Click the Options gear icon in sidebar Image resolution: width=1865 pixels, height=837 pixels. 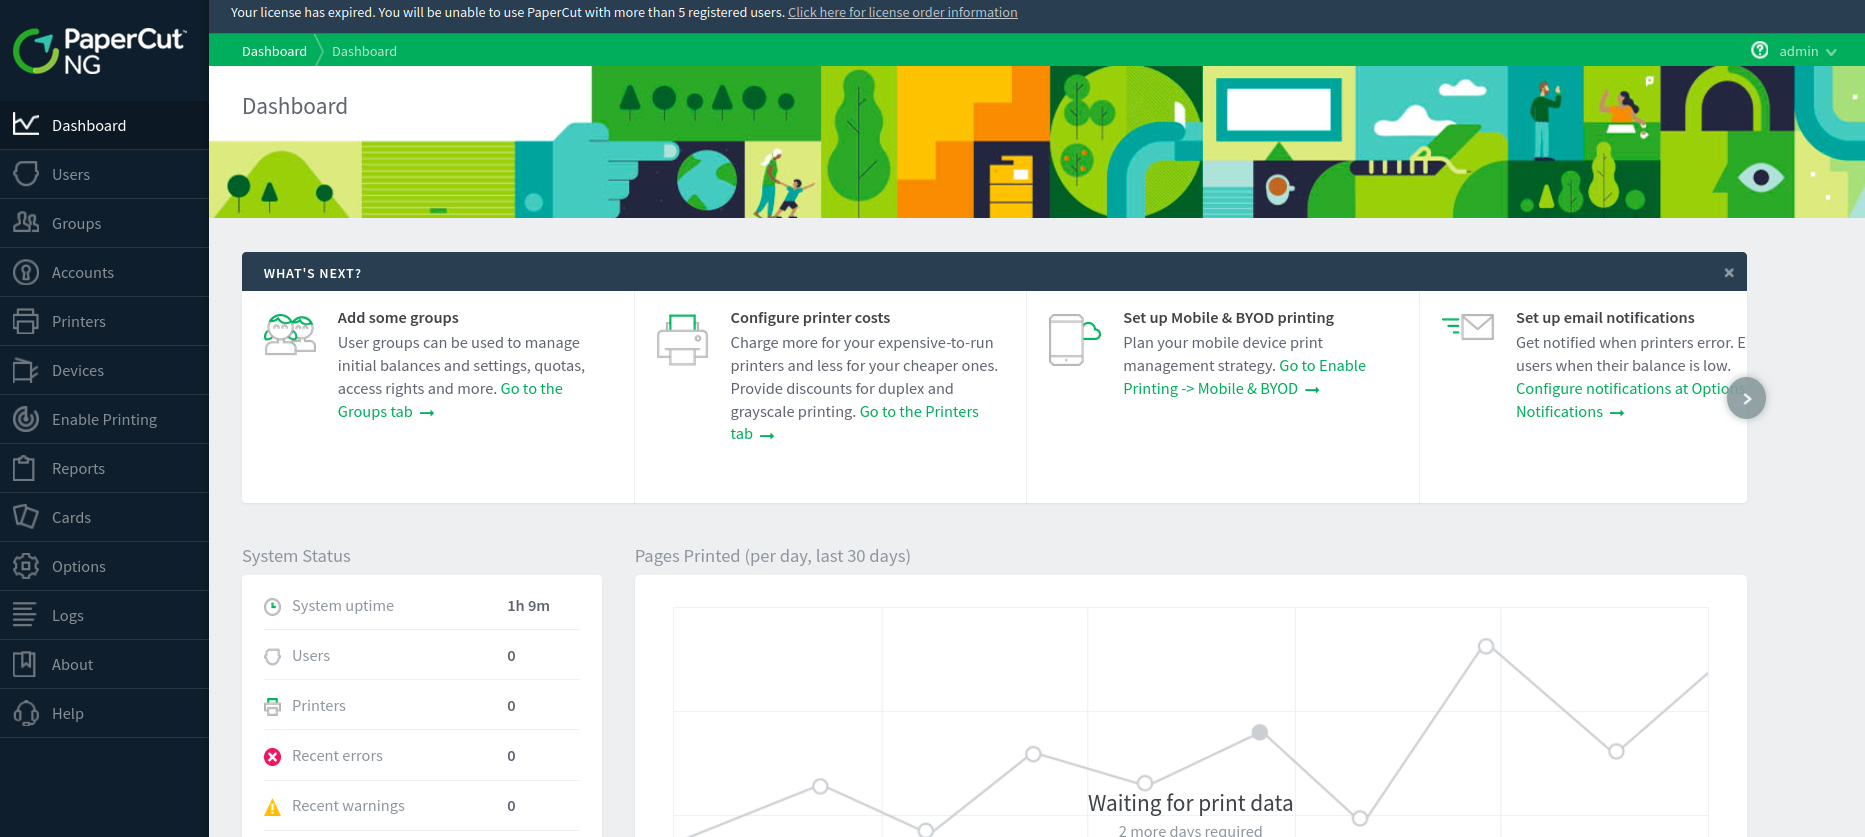(26, 565)
